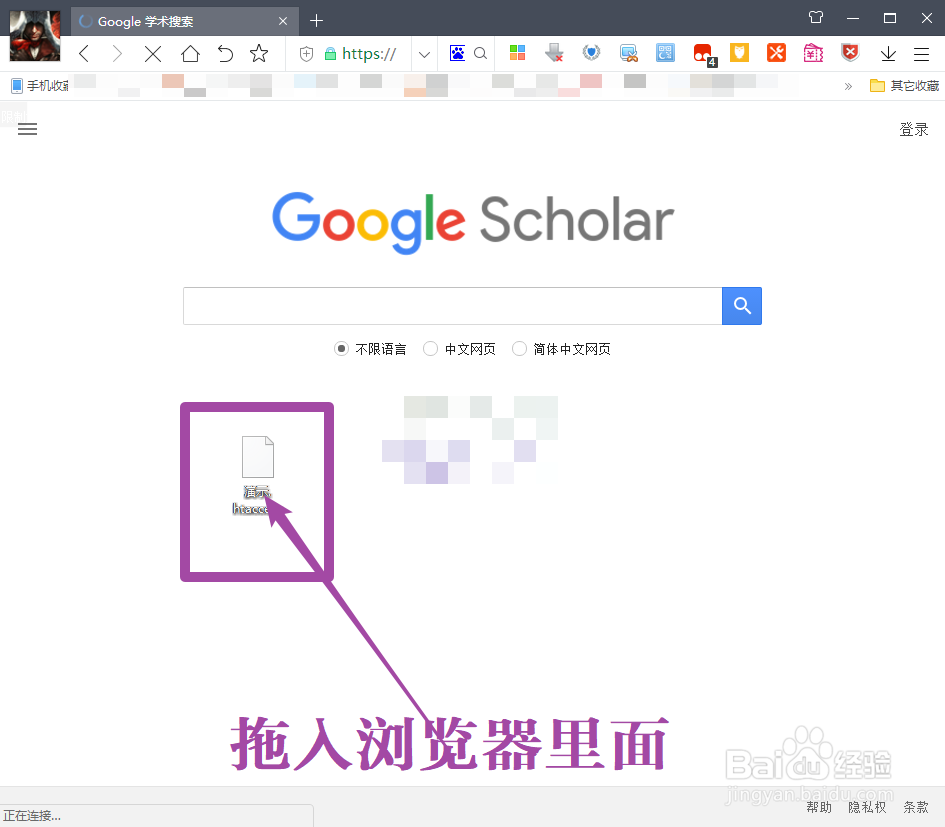Open the address bar dropdown arrow

(423, 53)
